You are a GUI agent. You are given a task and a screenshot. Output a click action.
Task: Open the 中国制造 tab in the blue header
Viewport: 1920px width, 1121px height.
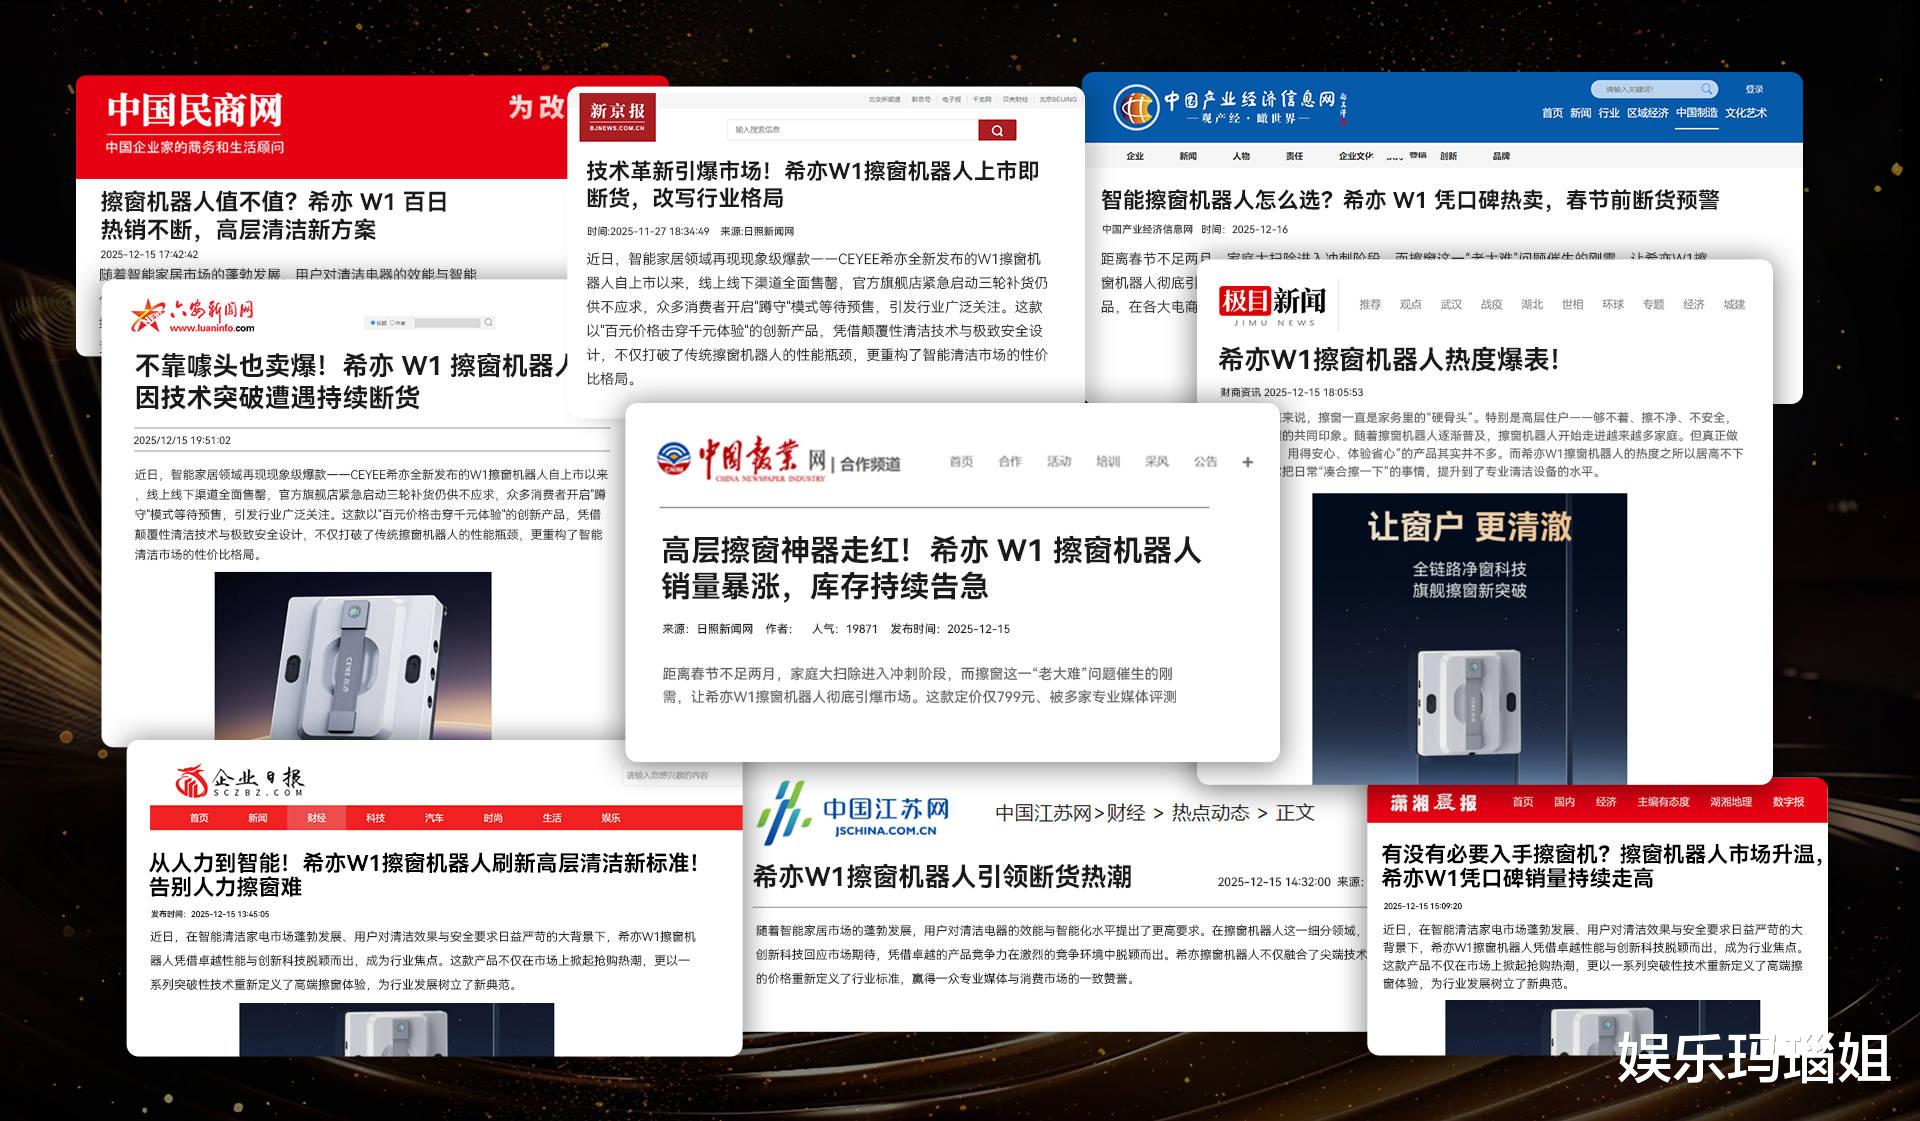1696,113
